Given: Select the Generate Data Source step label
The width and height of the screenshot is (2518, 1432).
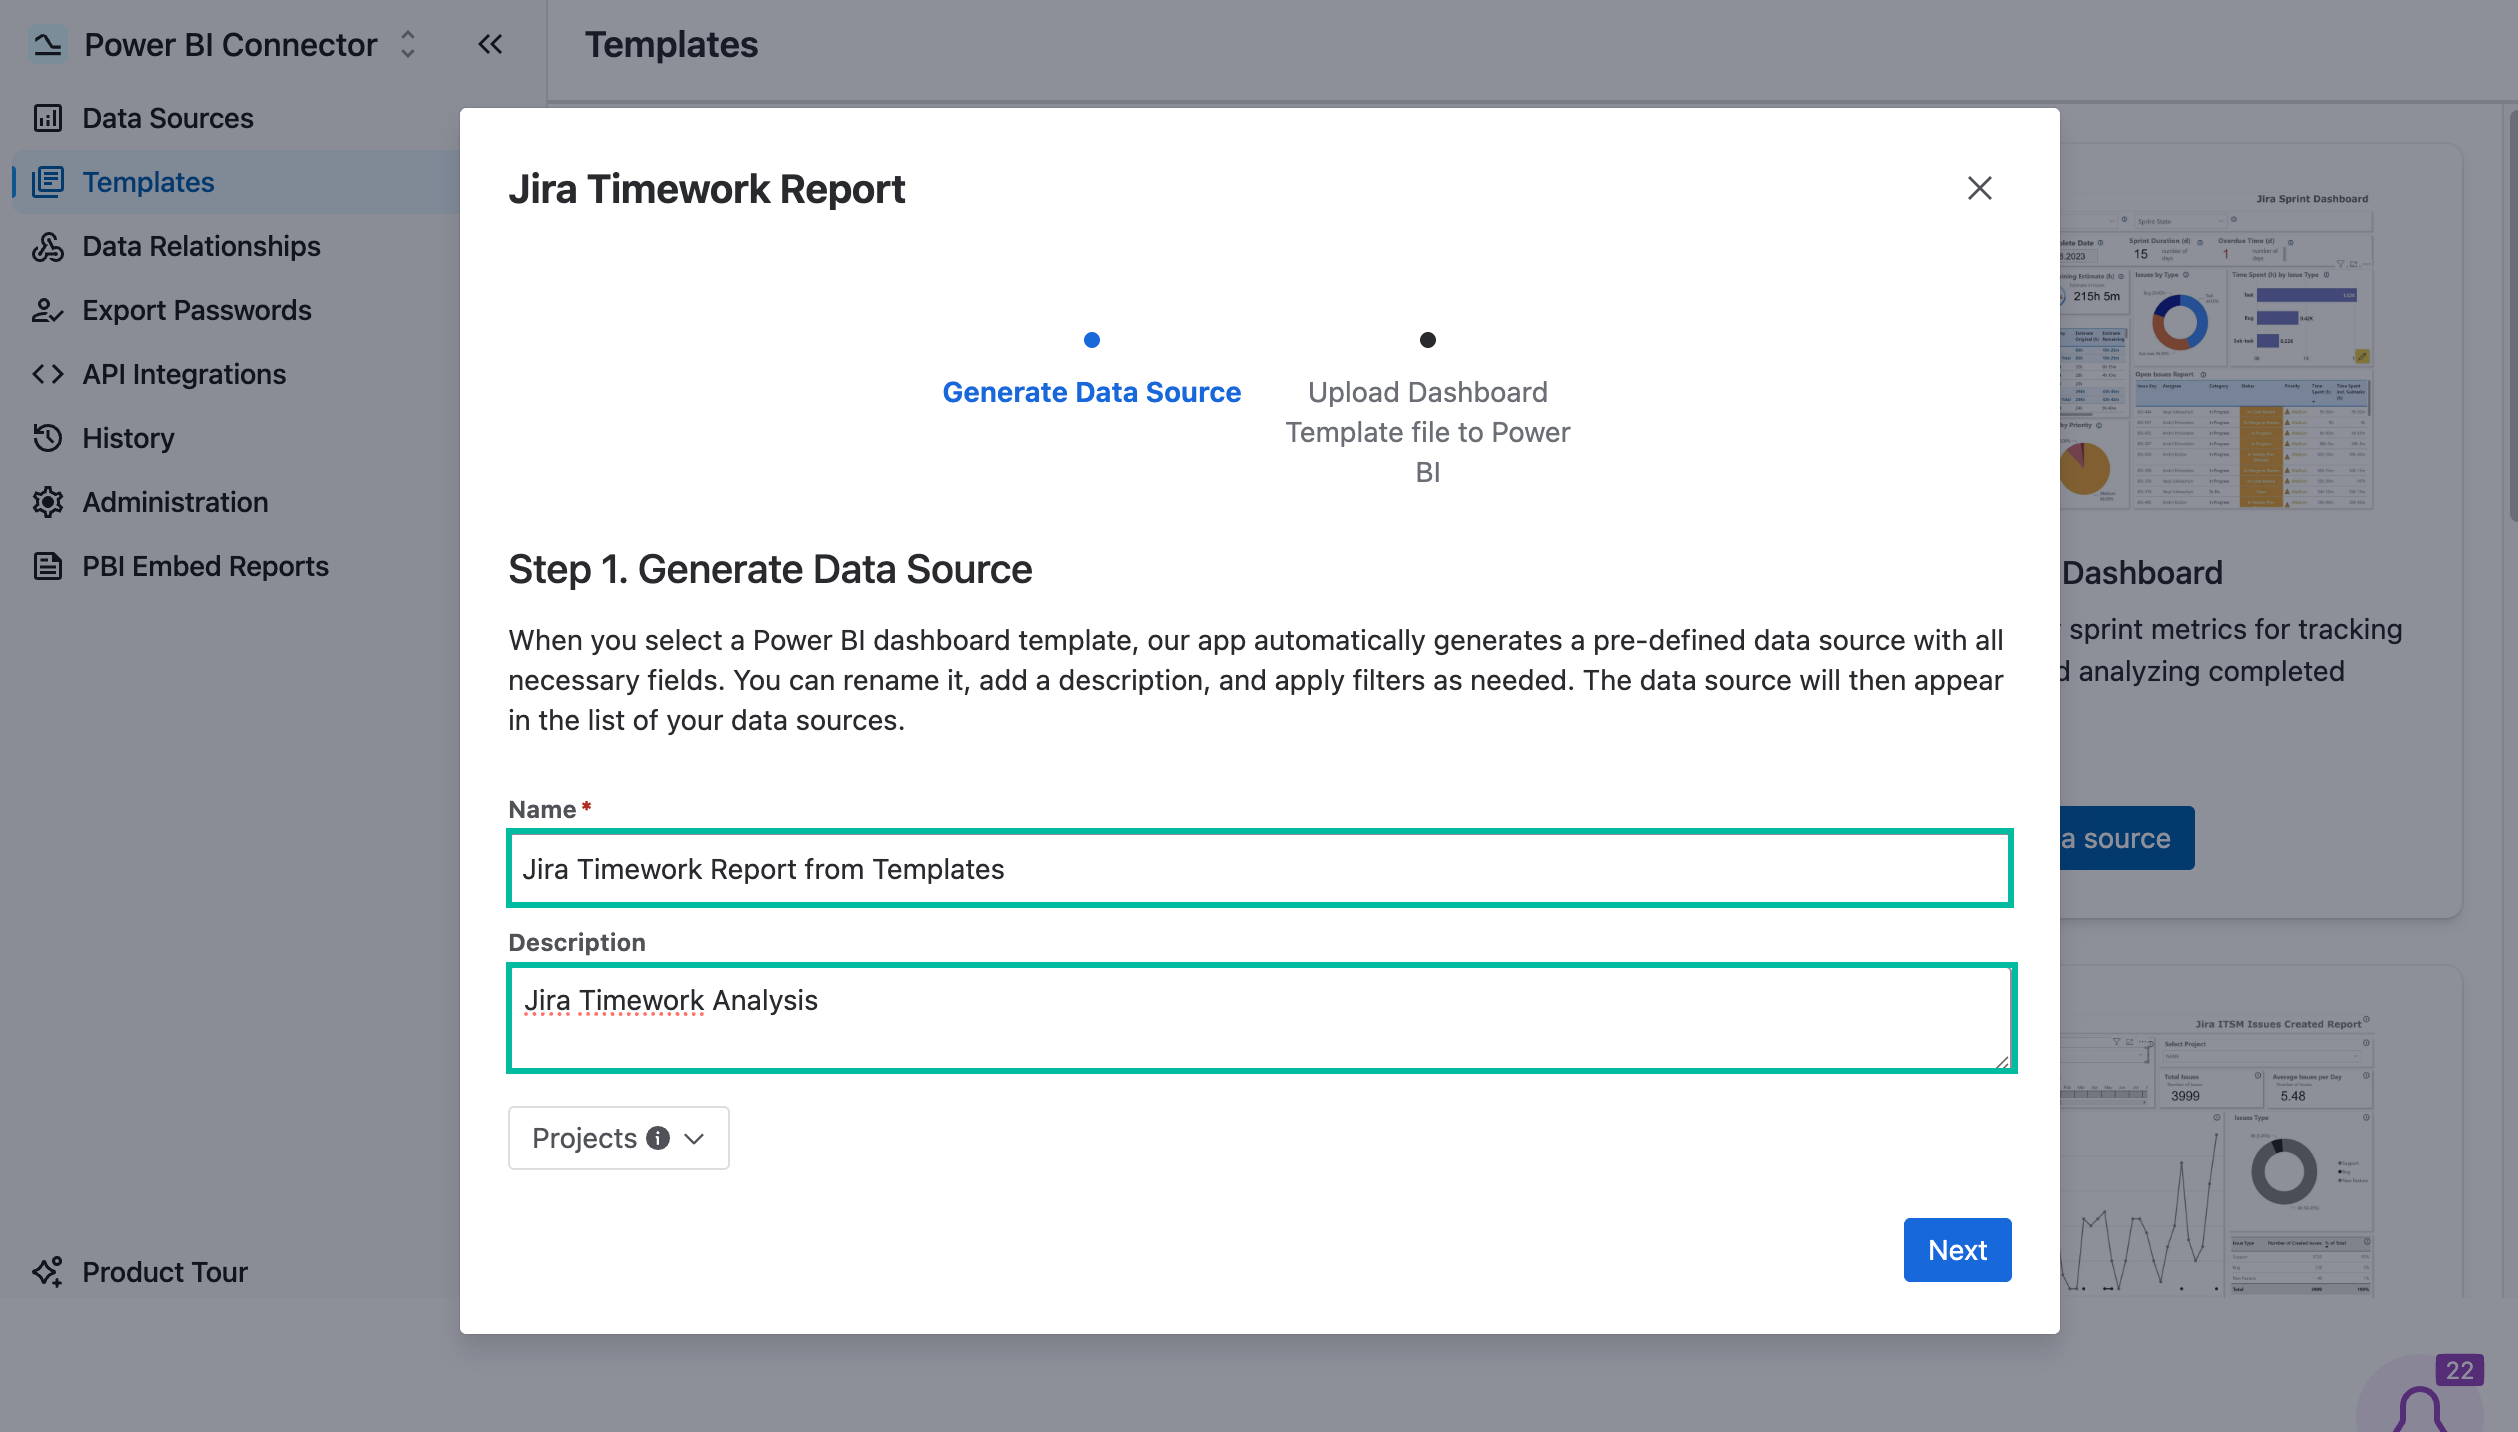Looking at the screenshot, I should [1092, 392].
